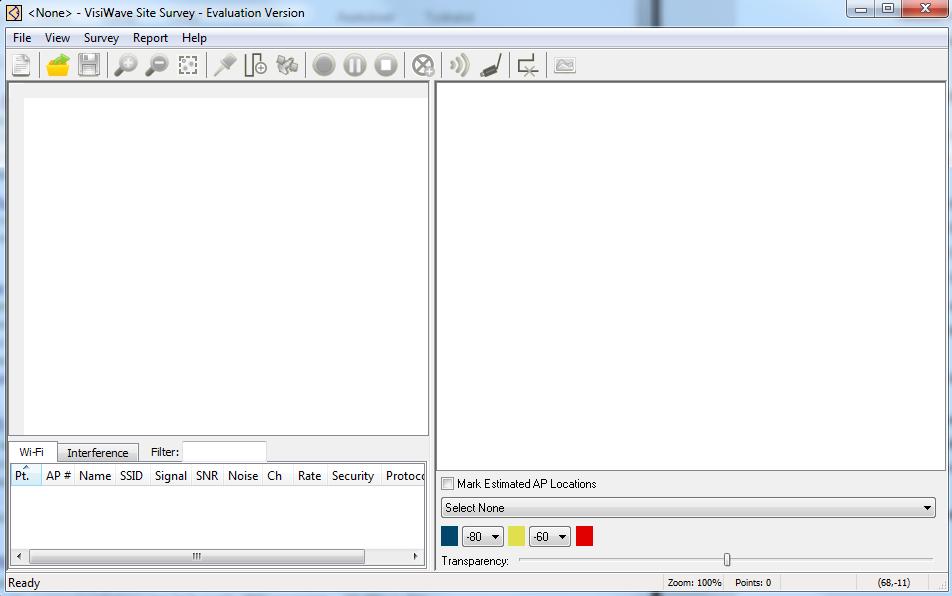This screenshot has width=952, height=596.
Task: Pause the survey capture
Action: [355, 65]
